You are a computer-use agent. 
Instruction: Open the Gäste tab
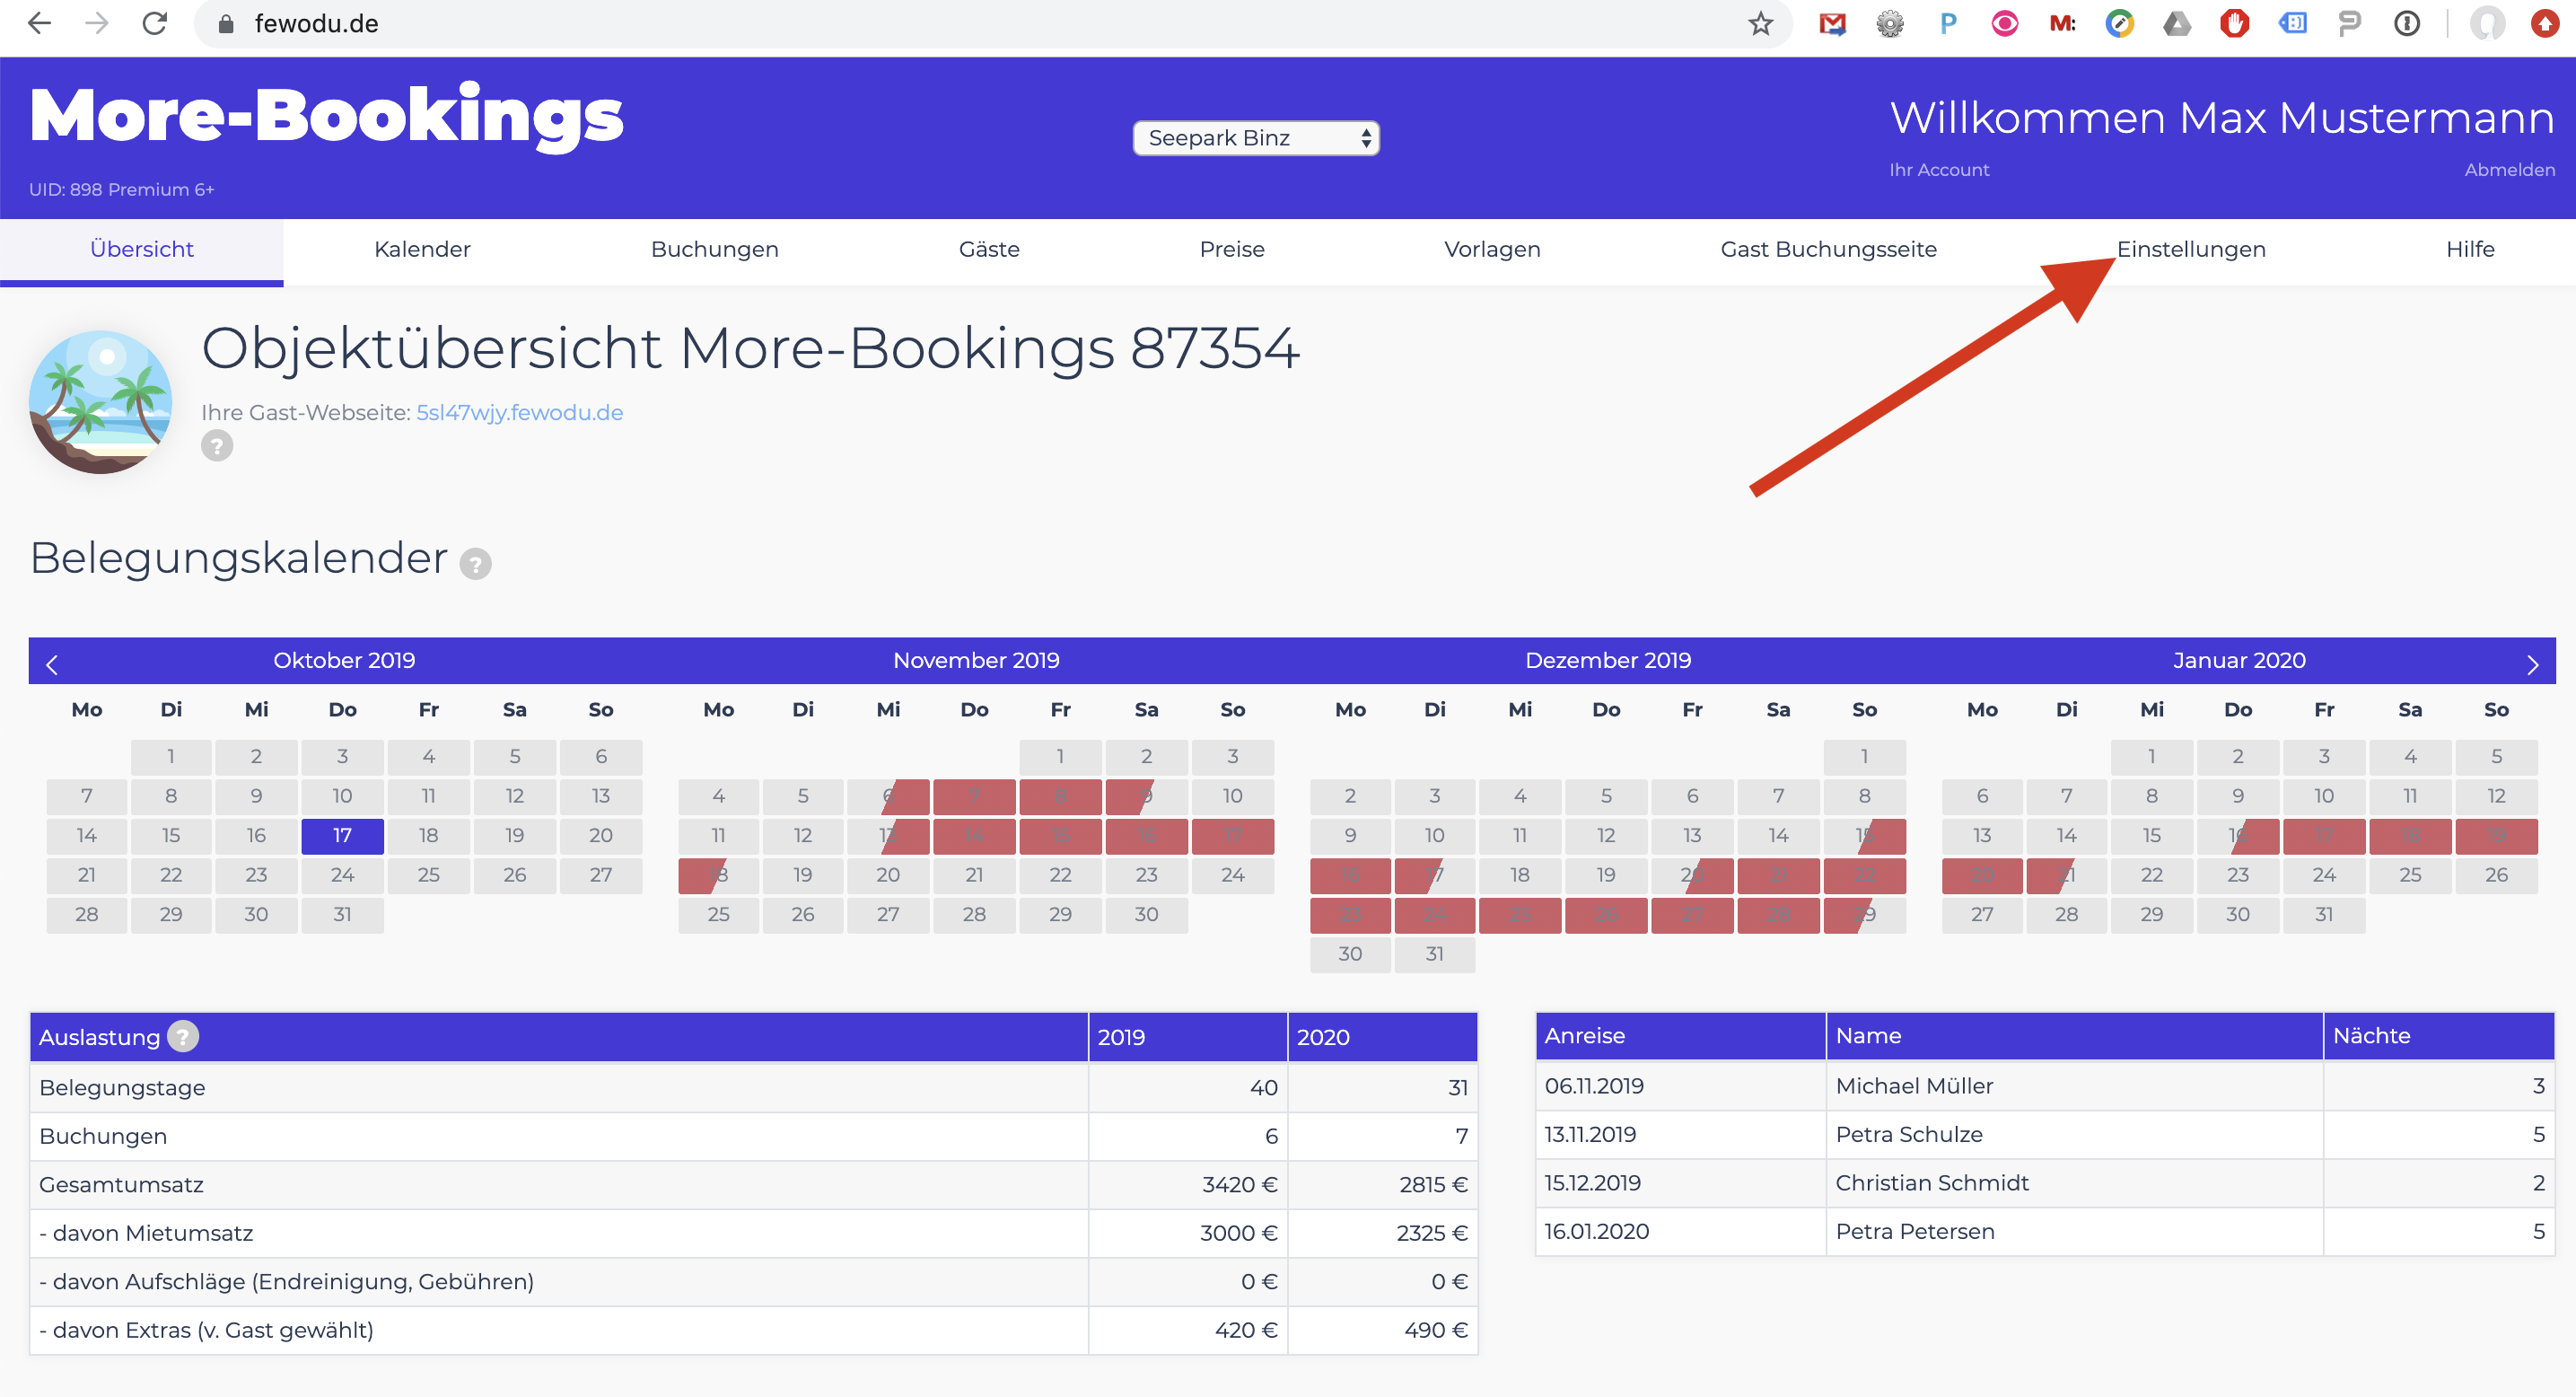(989, 249)
